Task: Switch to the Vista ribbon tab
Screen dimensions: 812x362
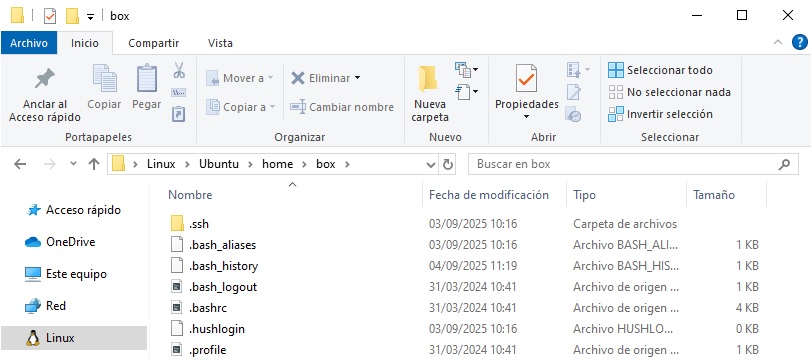Action: (220, 43)
